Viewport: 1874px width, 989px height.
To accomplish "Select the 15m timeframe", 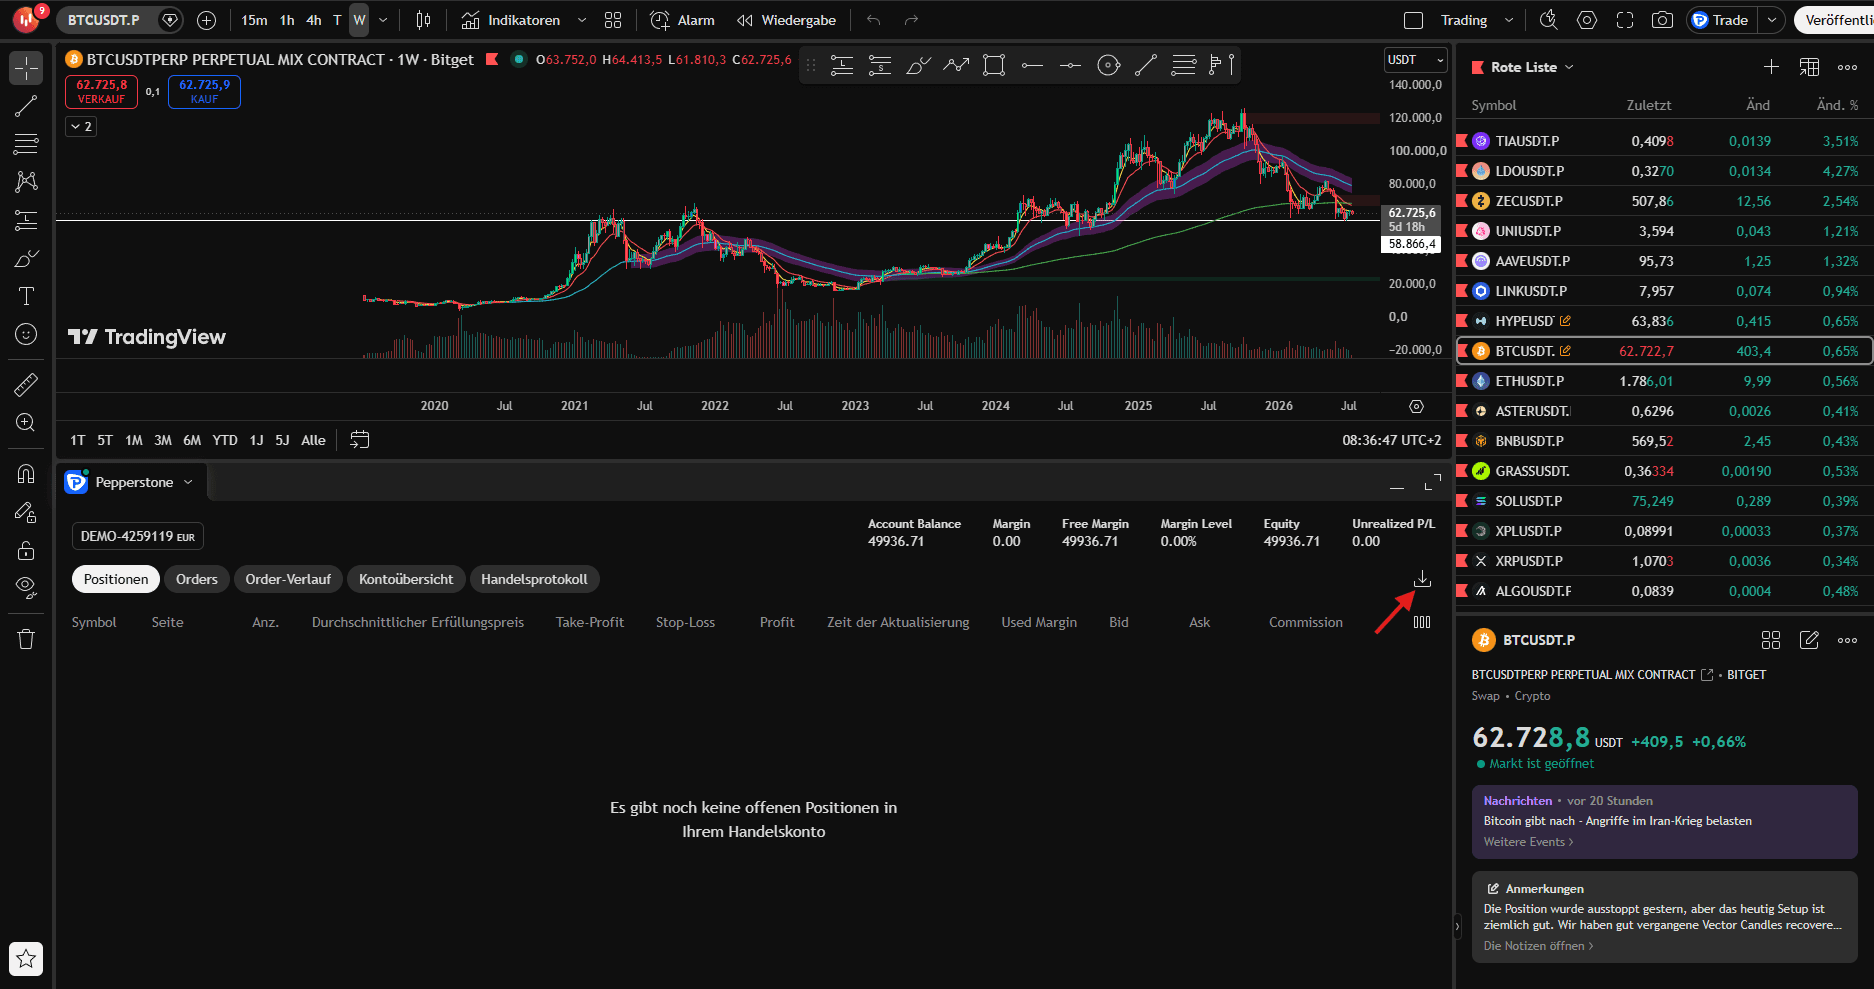I will [x=254, y=20].
